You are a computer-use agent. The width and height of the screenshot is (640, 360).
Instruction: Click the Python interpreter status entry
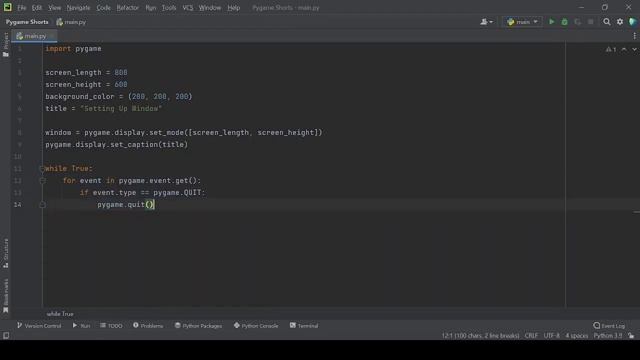608,336
